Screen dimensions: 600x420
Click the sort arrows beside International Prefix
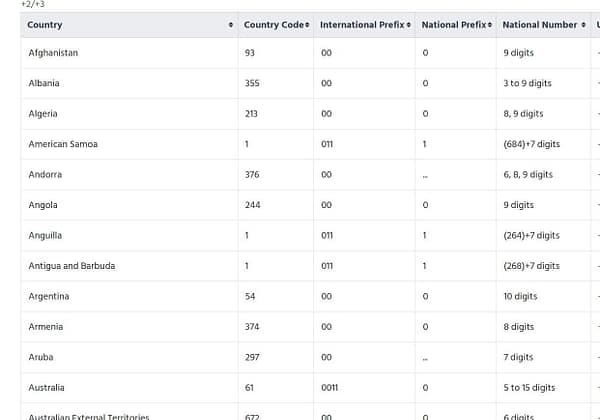pyautogui.click(x=409, y=25)
